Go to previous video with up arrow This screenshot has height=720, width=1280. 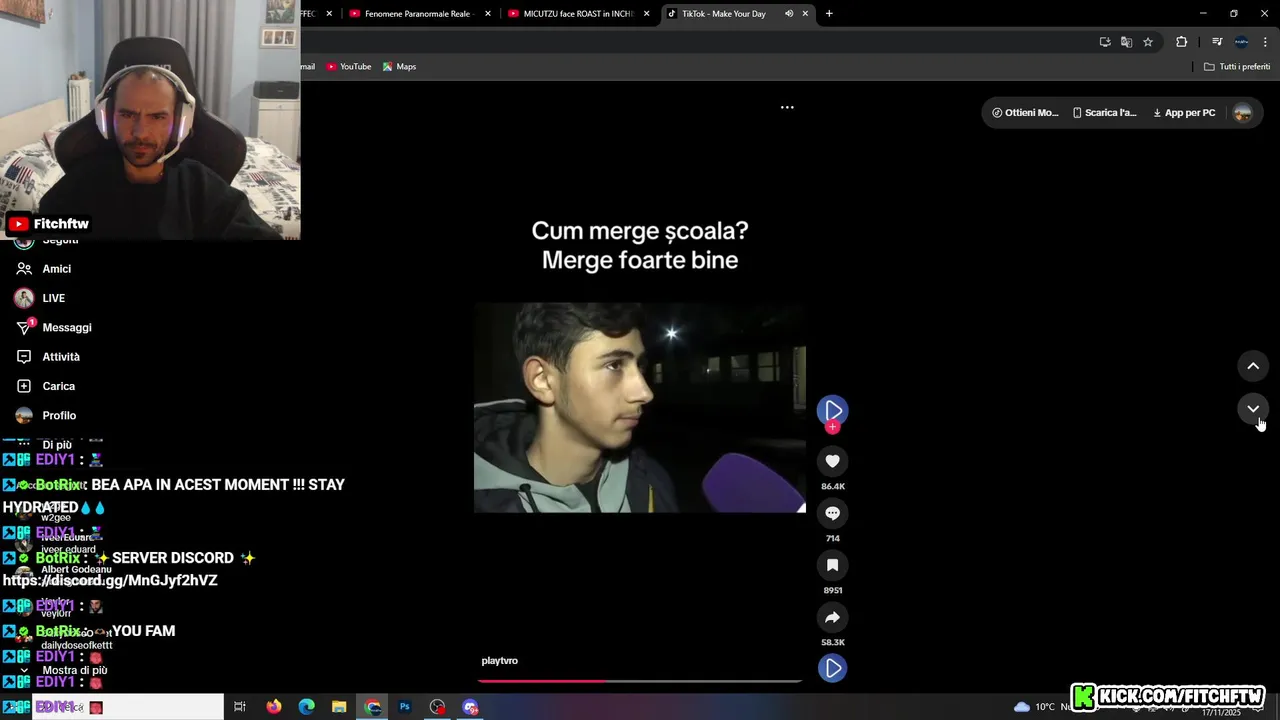coord(1253,366)
